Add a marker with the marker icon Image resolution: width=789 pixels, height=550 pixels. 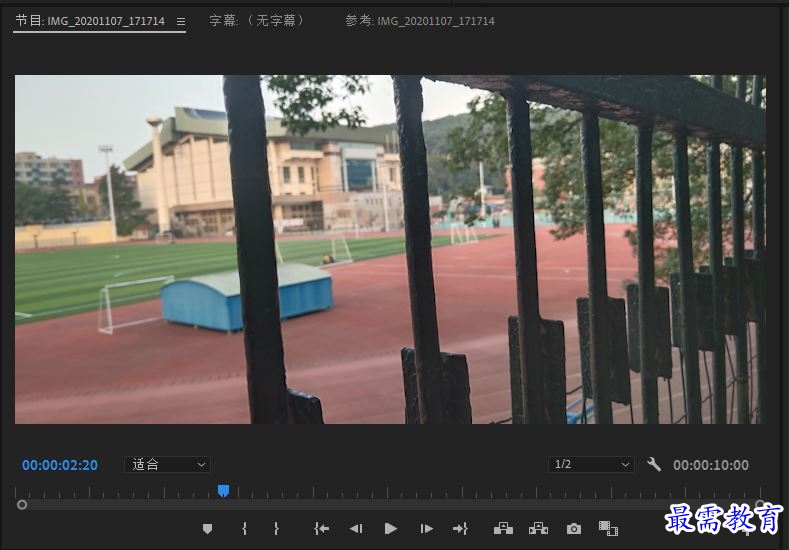(x=207, y=528)
